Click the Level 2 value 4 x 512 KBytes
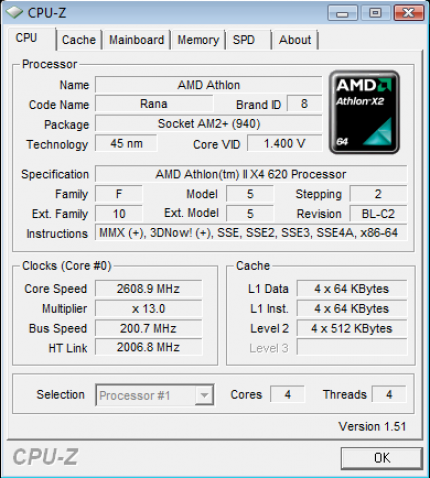This screenshot has height=478, width=430. coord(352,328)
